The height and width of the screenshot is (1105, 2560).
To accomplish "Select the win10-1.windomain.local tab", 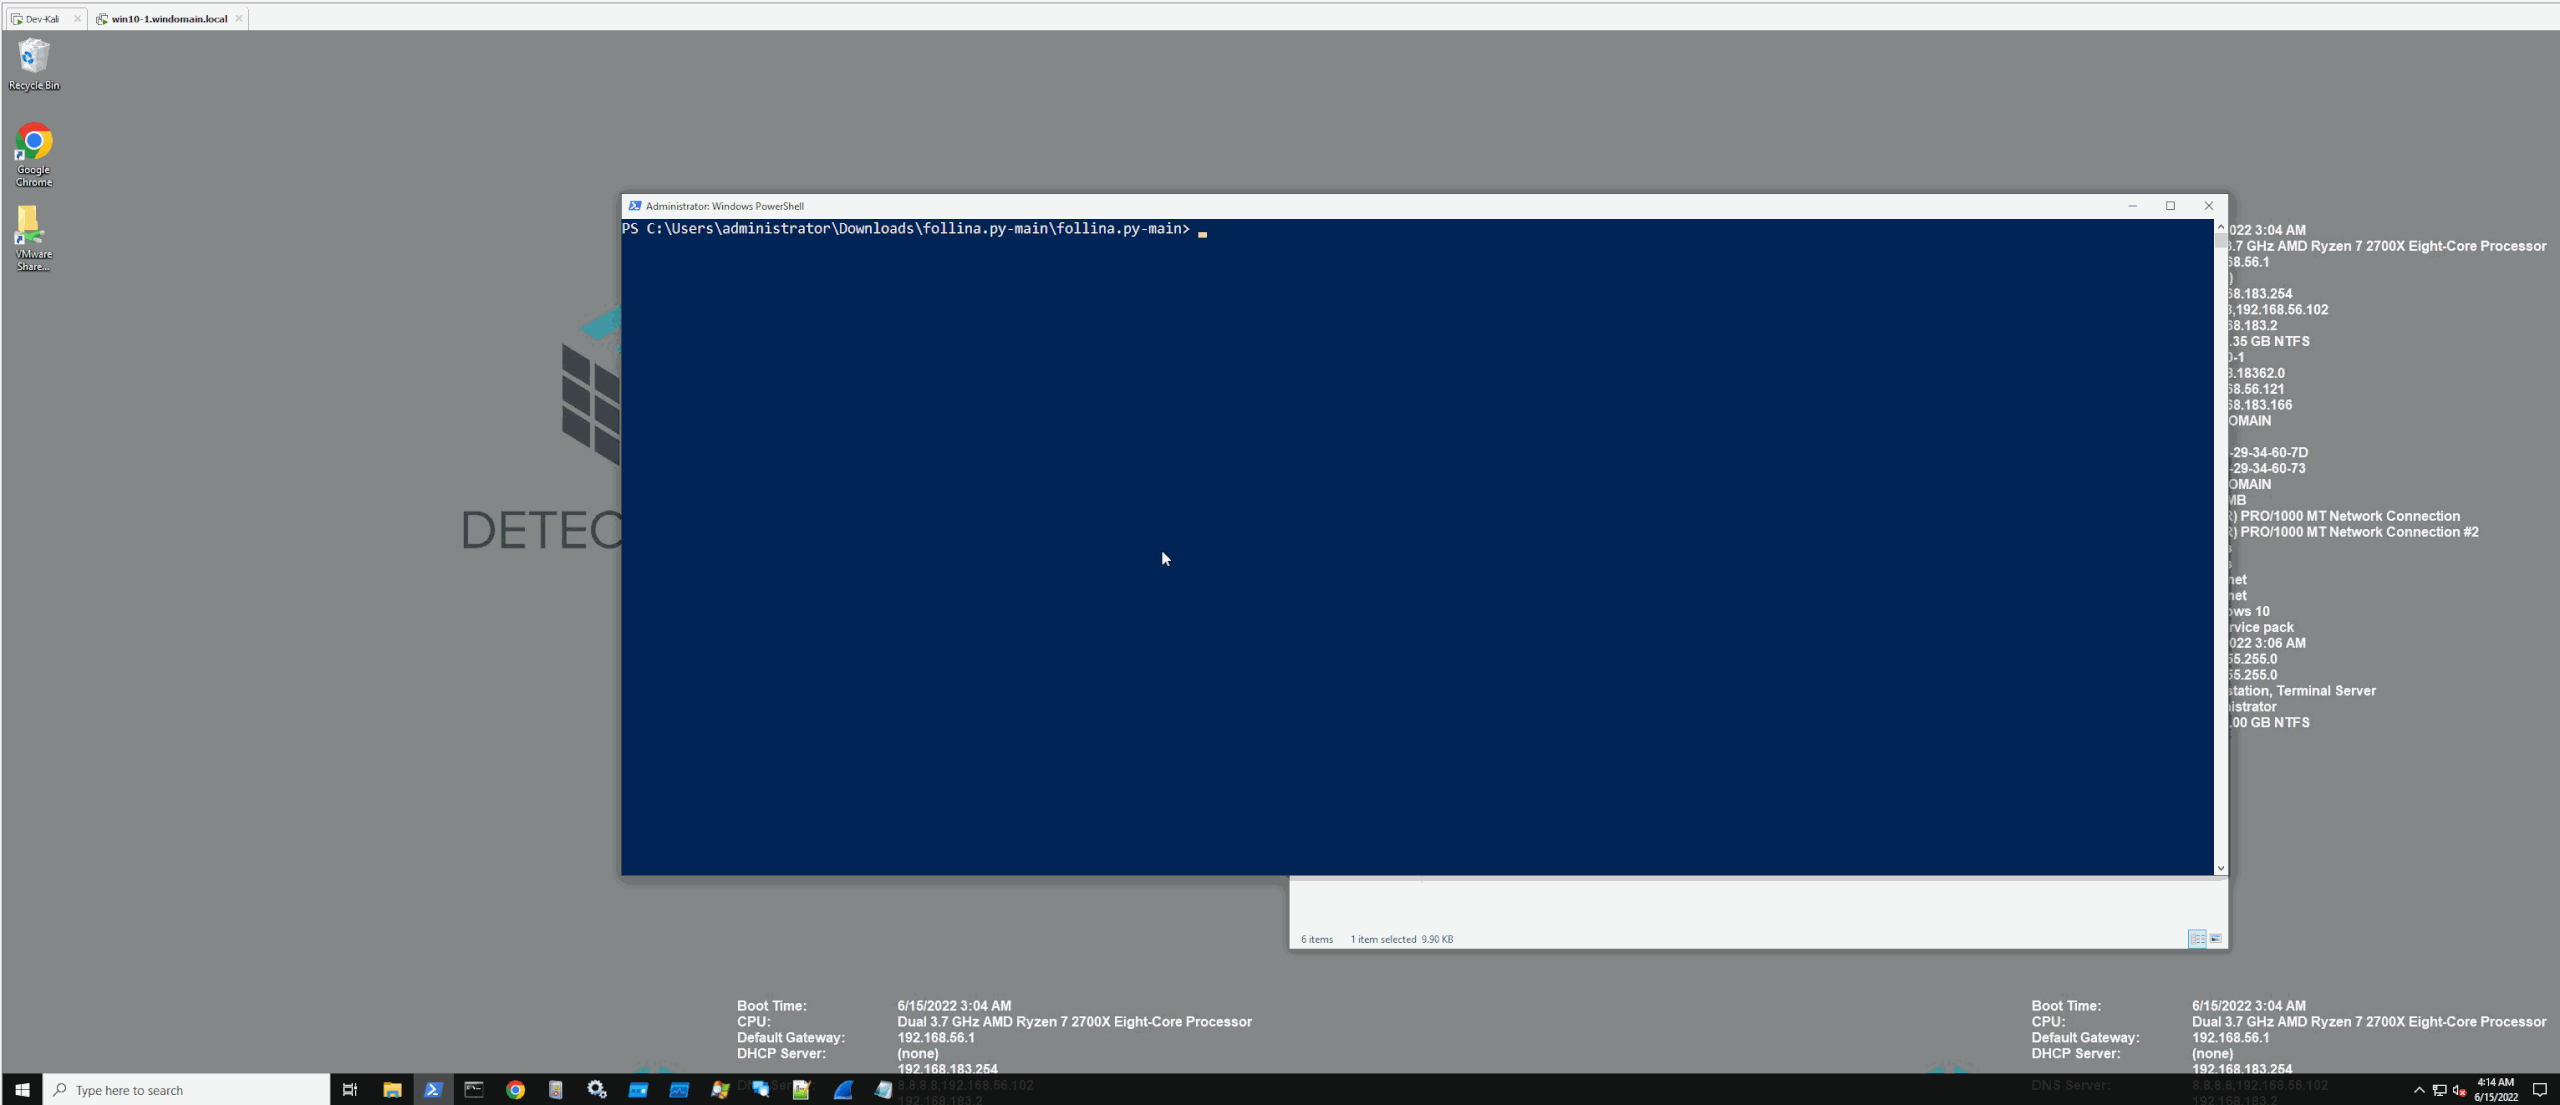I will pyautogui.click(x=168, y=18).
